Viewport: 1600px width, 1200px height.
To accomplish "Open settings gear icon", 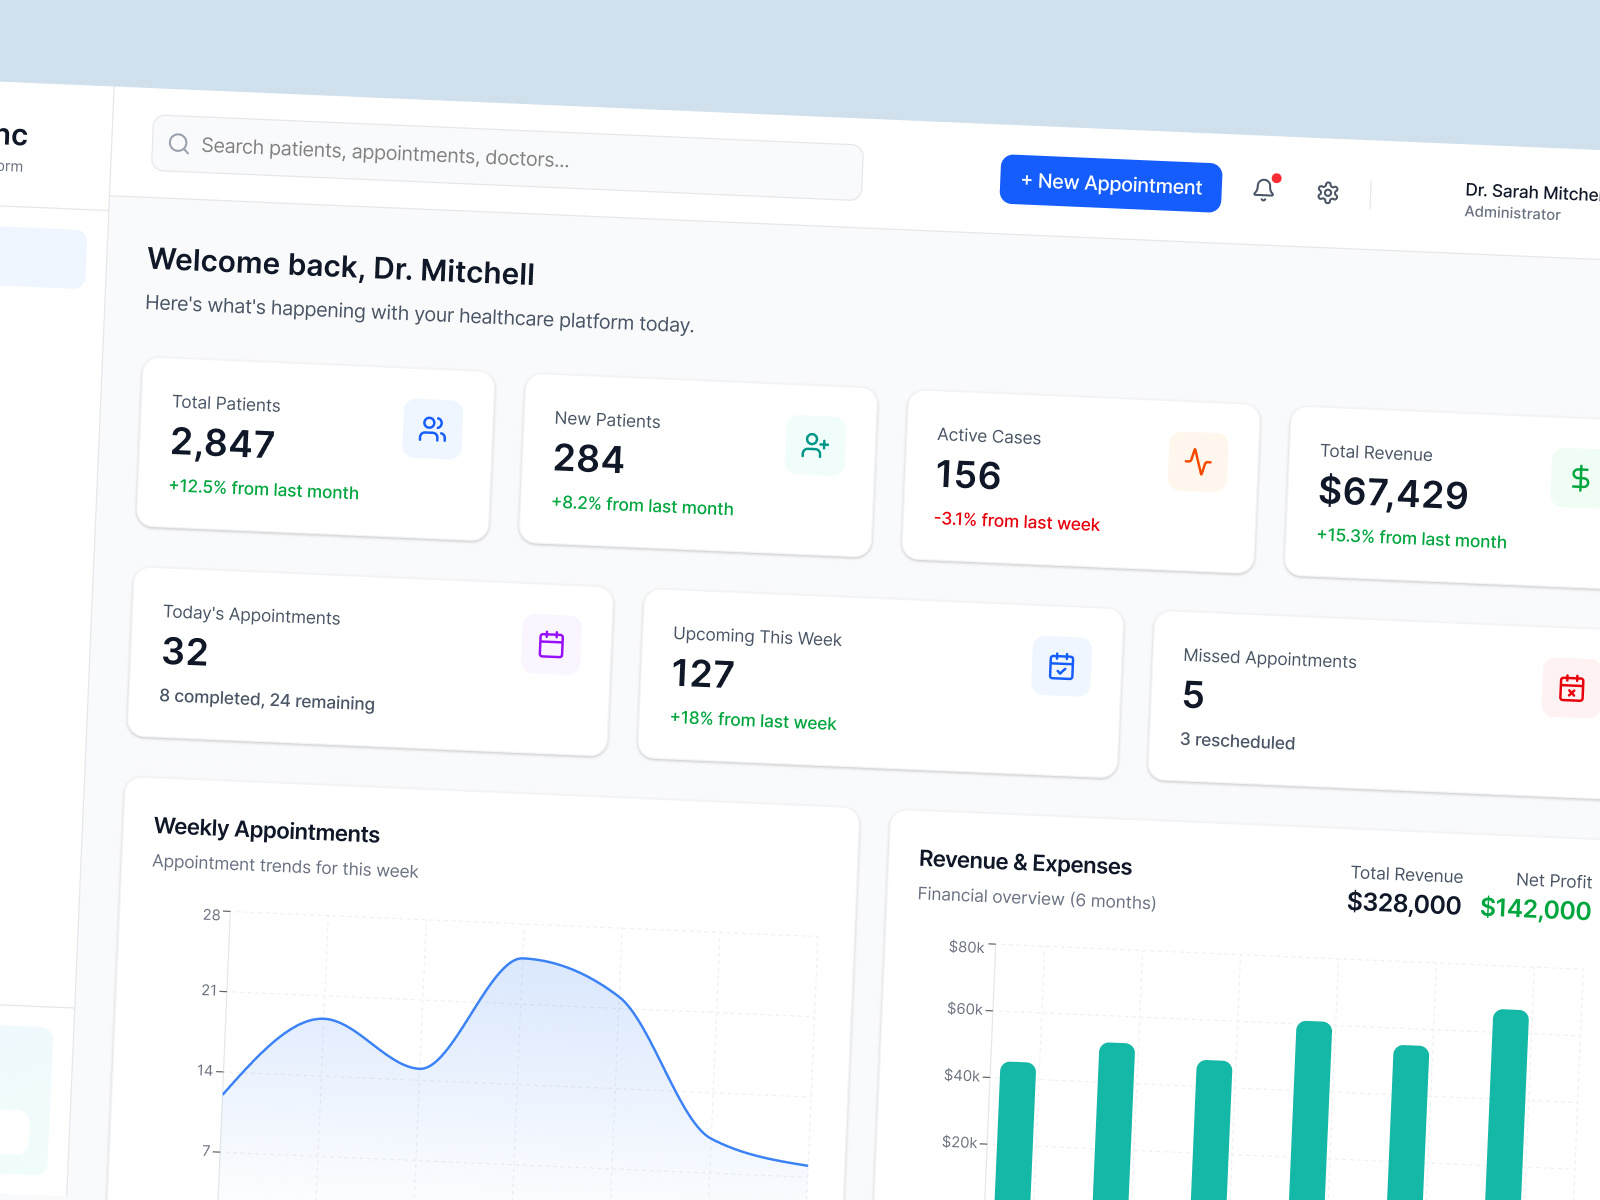I will tap(1327, 192).
